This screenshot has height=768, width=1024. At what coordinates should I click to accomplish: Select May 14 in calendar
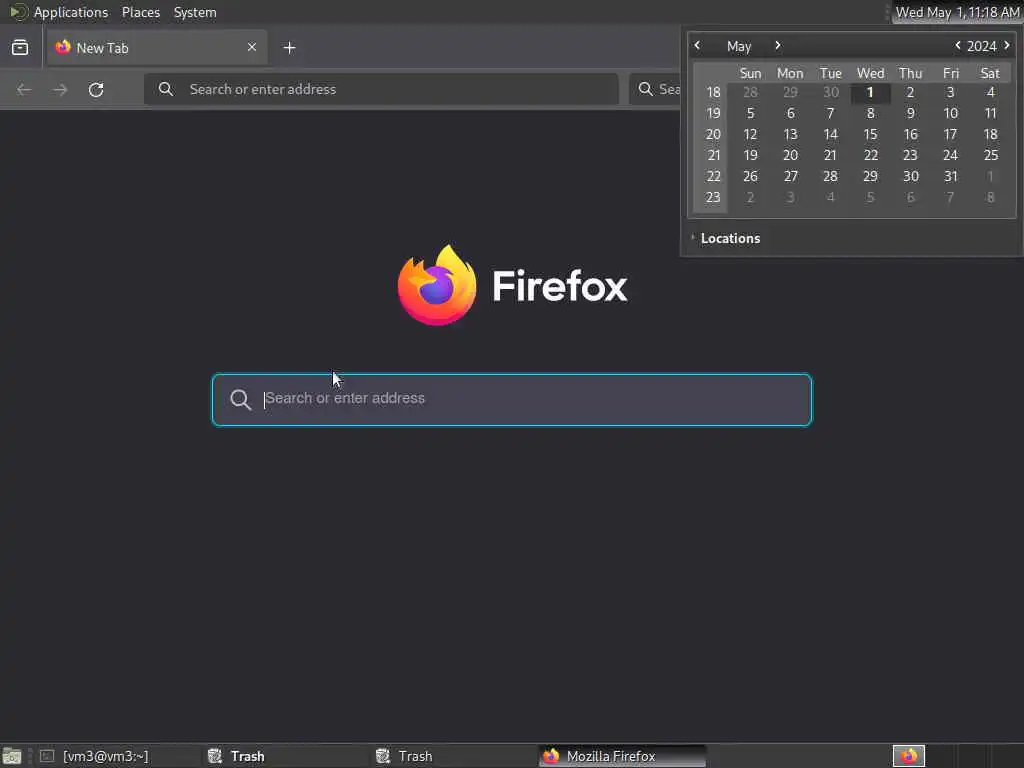pyautogui.click(x=830, y=134)
